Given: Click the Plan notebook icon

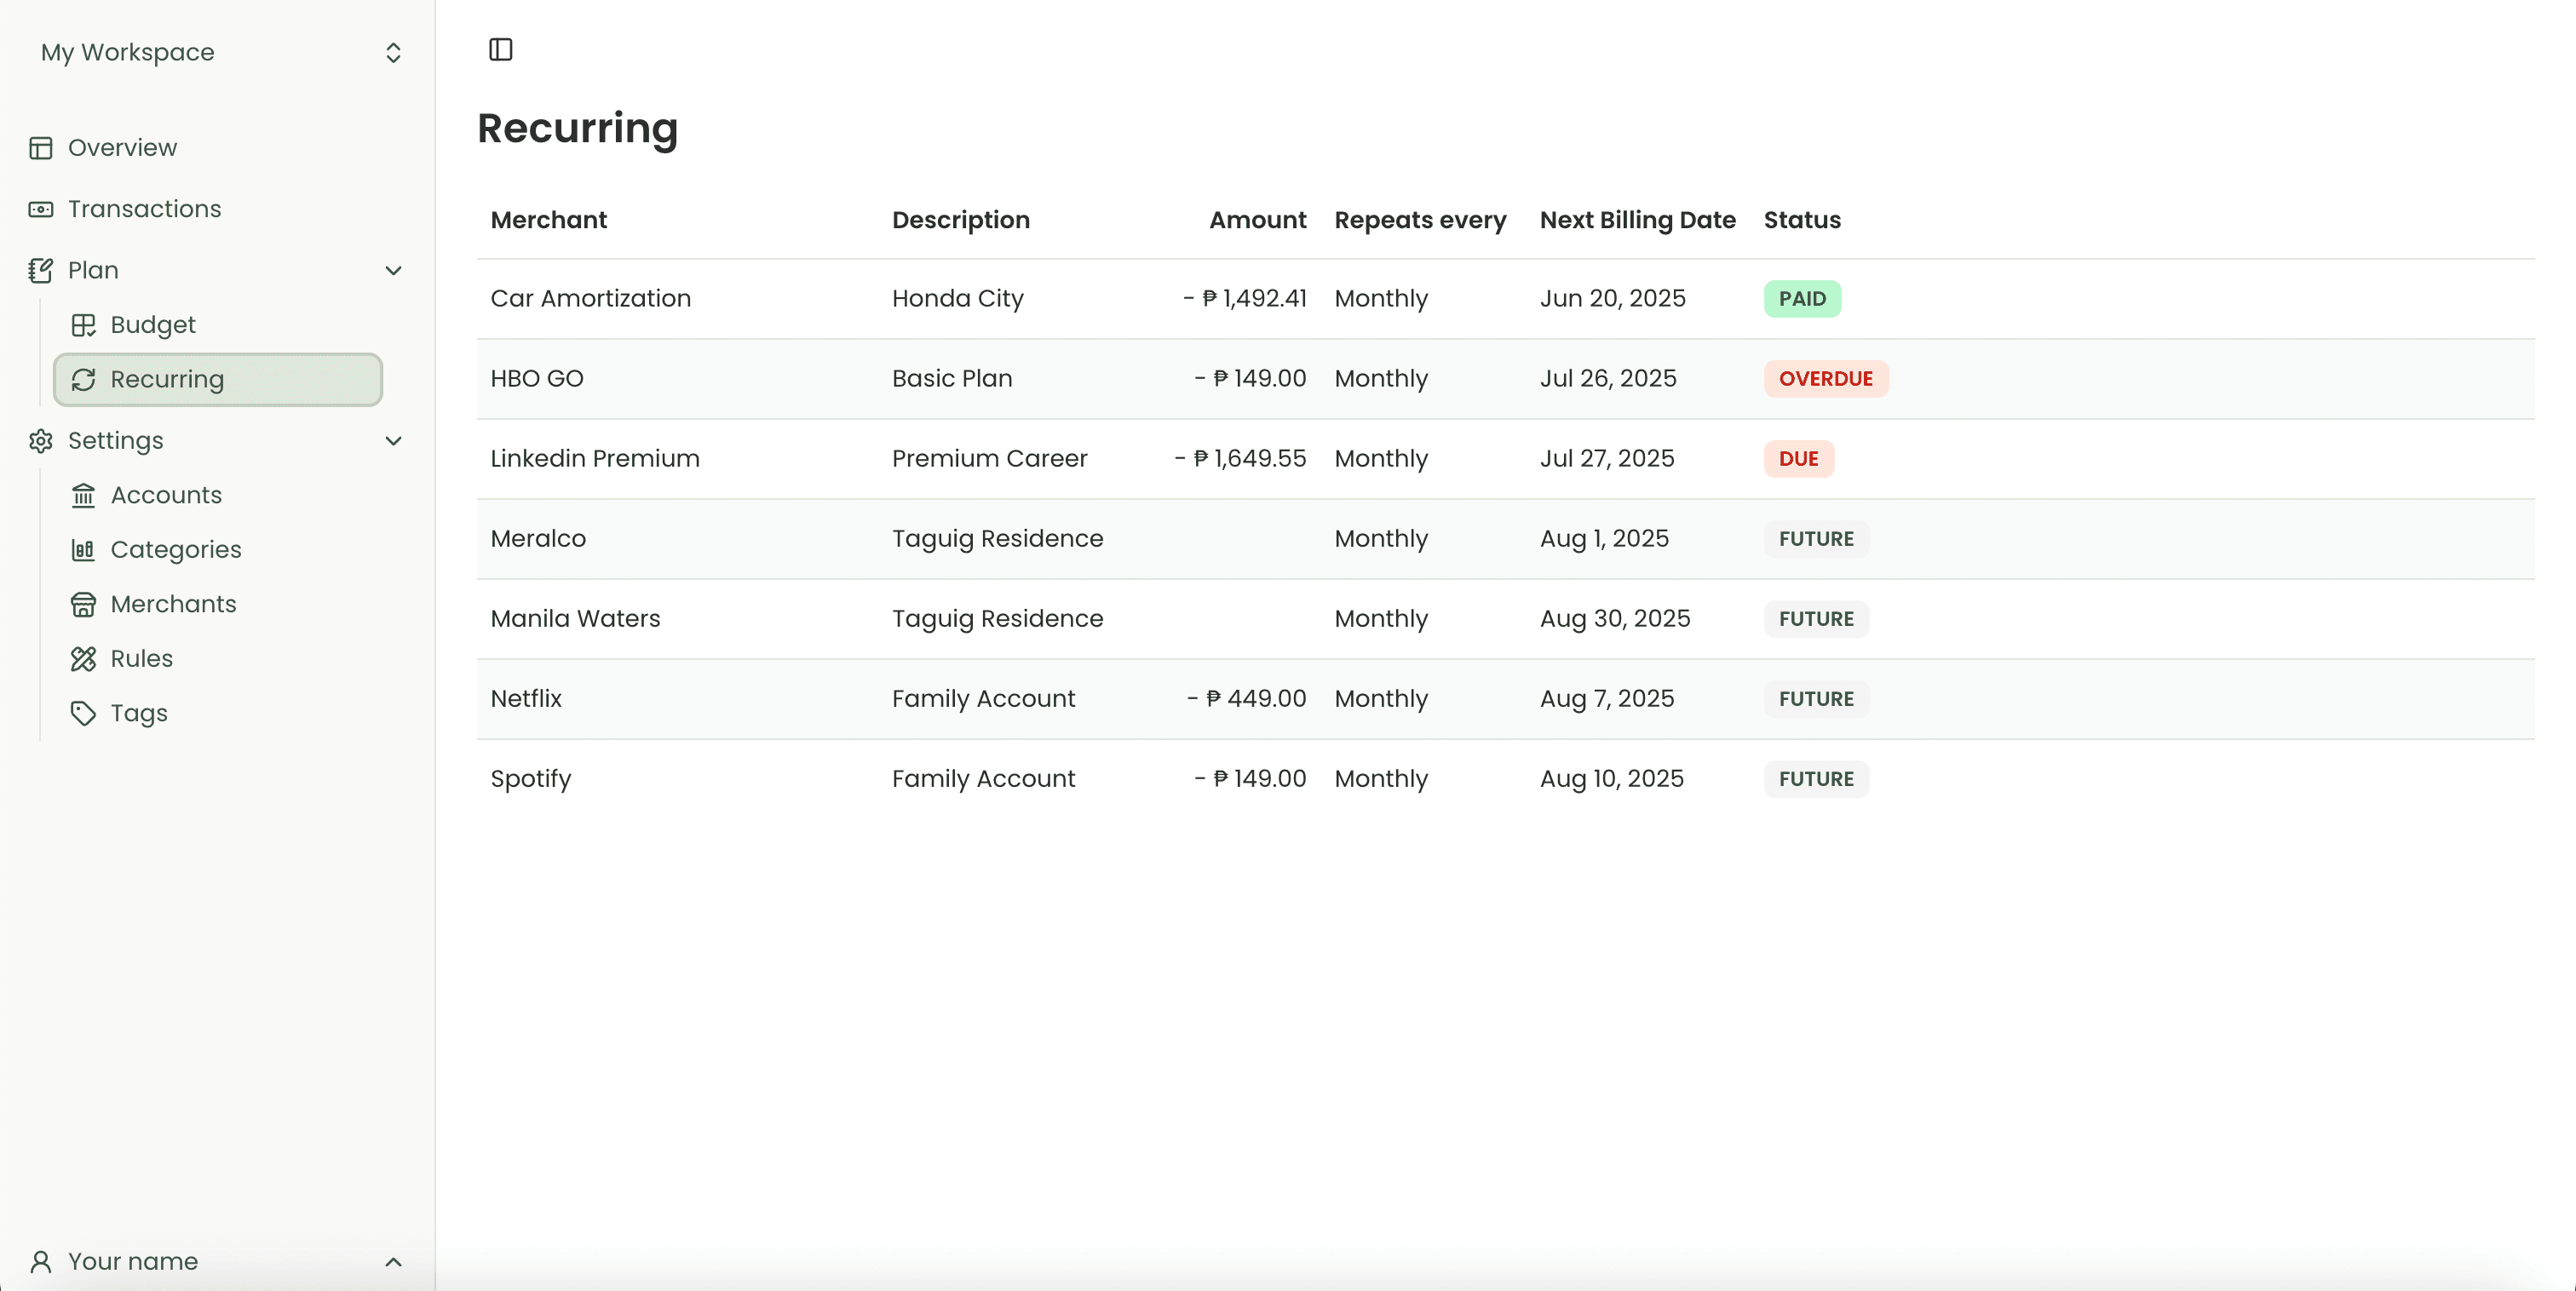Looking at the screenshot, I should coord(41,270).
